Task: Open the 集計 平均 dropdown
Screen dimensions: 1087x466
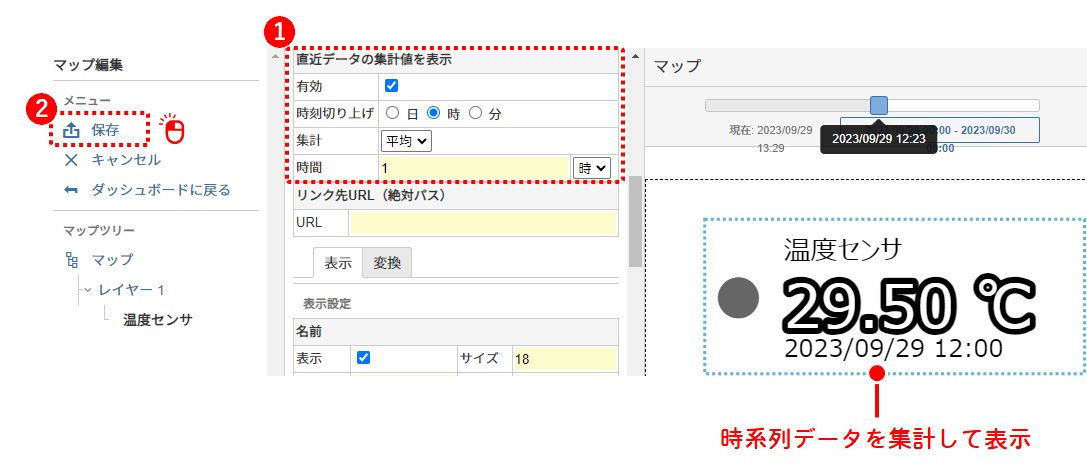Action: pyautogui.click(x=406, y=141)
